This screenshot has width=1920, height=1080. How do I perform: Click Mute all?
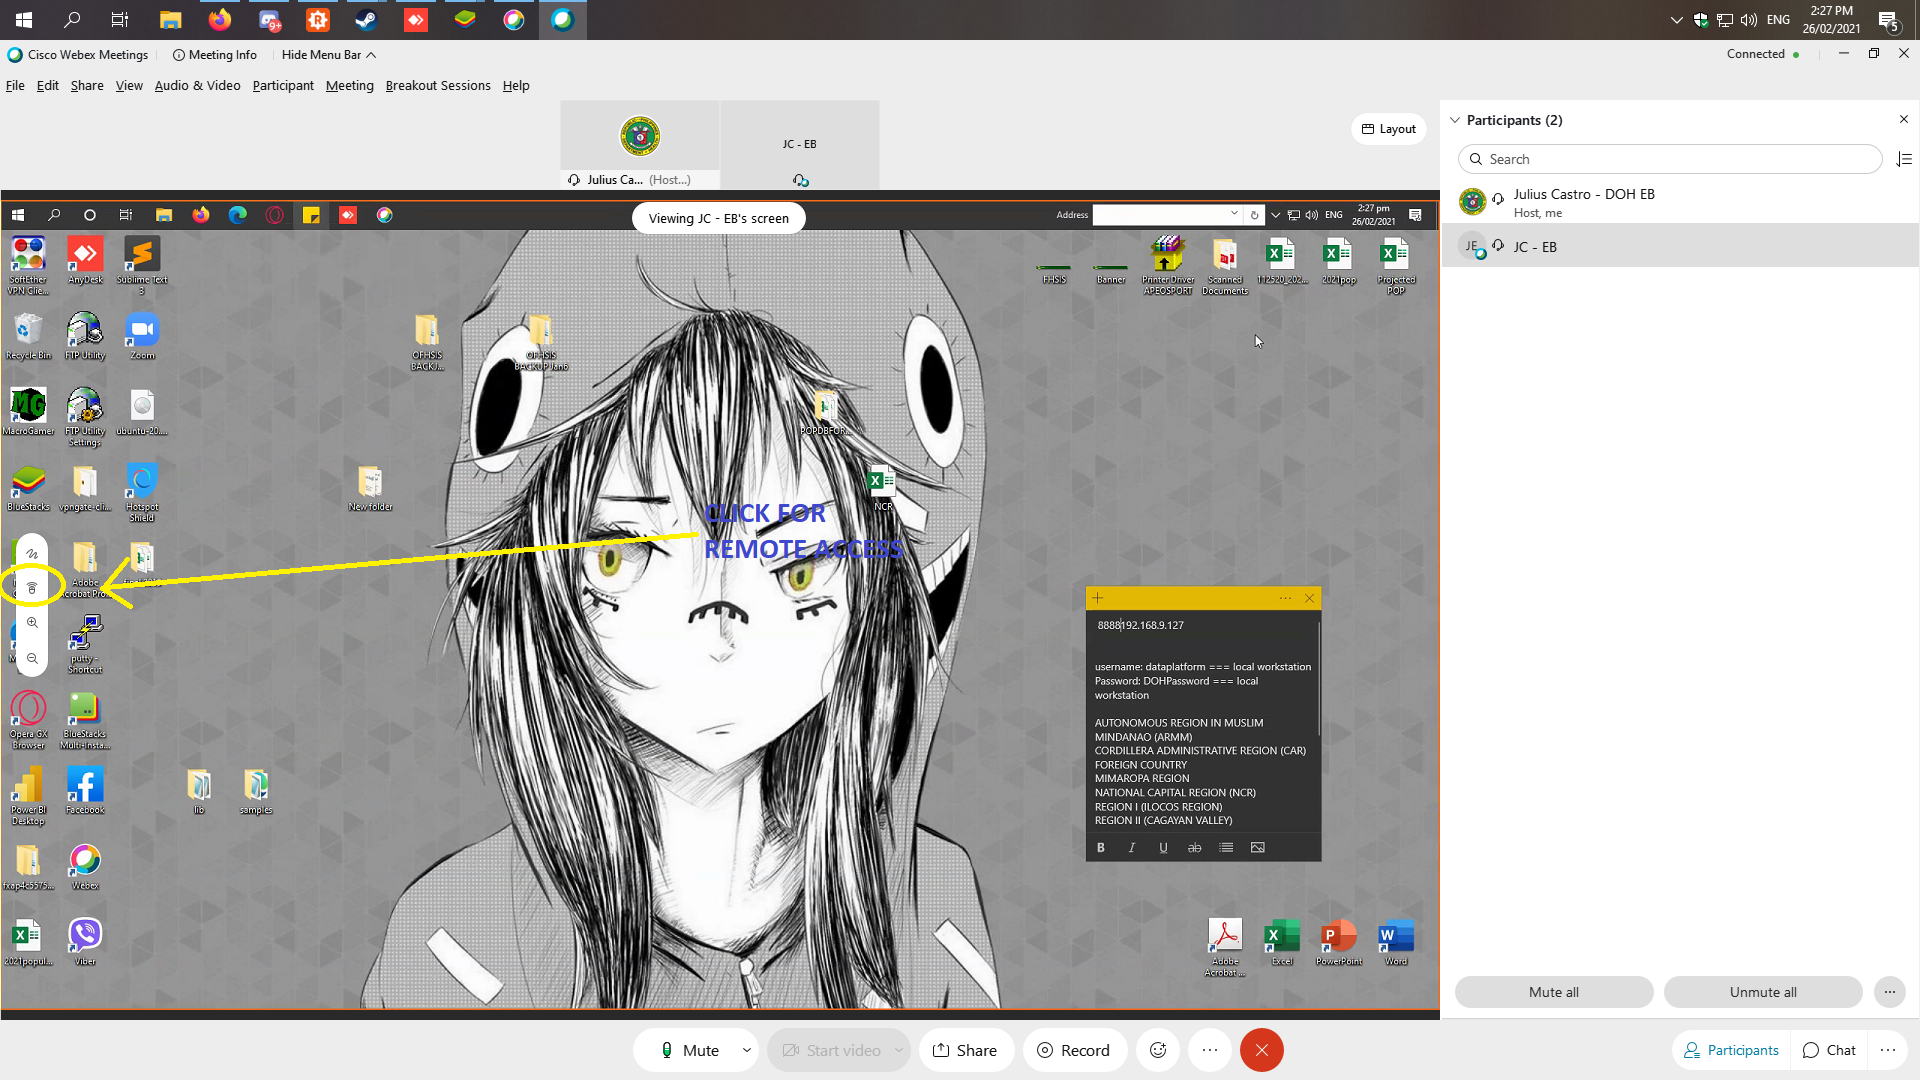pyautogui.click(x=1554, y=992)
